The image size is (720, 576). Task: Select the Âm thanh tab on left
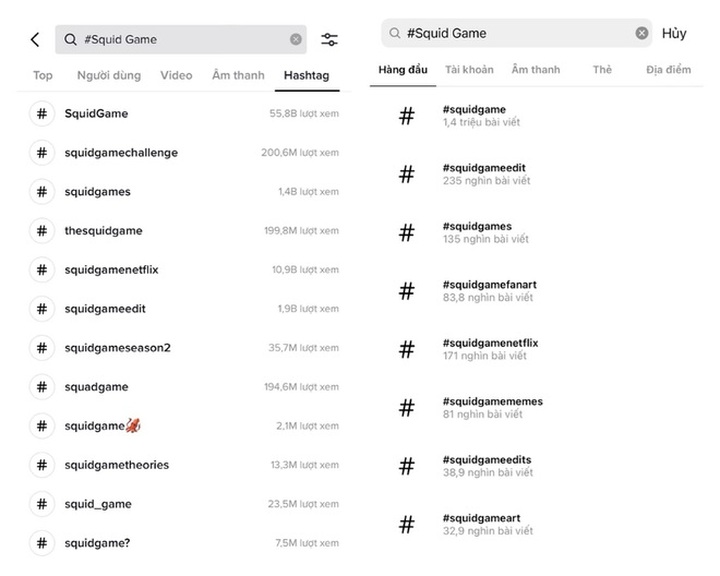(238, 75)
